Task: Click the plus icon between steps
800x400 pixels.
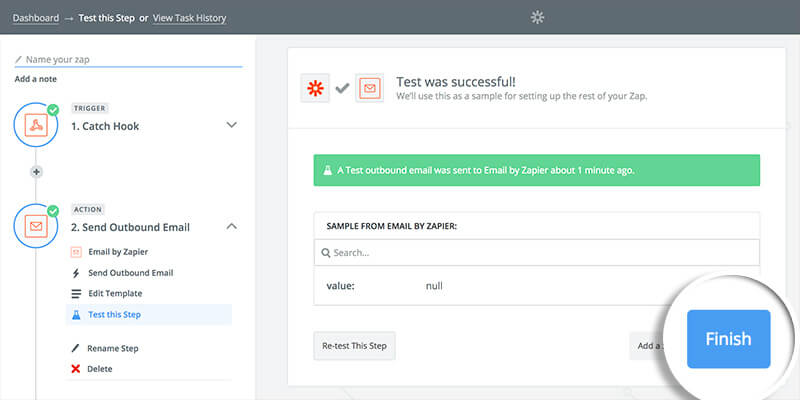Action: (x=36, y=172)
